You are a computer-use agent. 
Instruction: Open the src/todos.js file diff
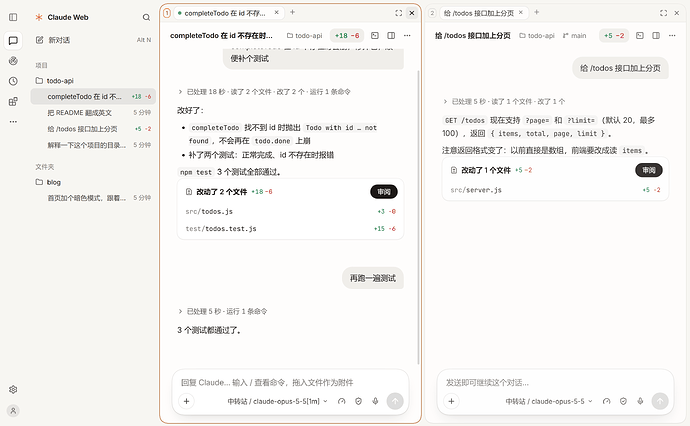click(x=290, y=212)
